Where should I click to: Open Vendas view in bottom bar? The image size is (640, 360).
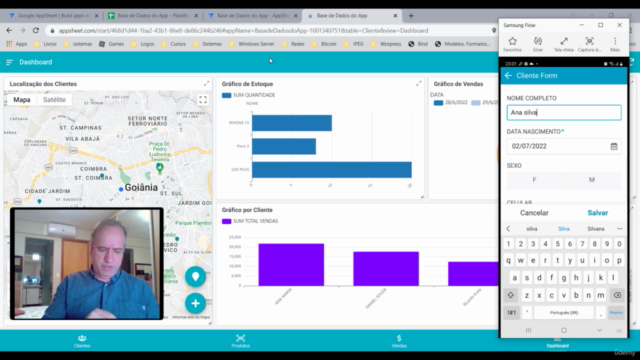[x=399, y=341]
